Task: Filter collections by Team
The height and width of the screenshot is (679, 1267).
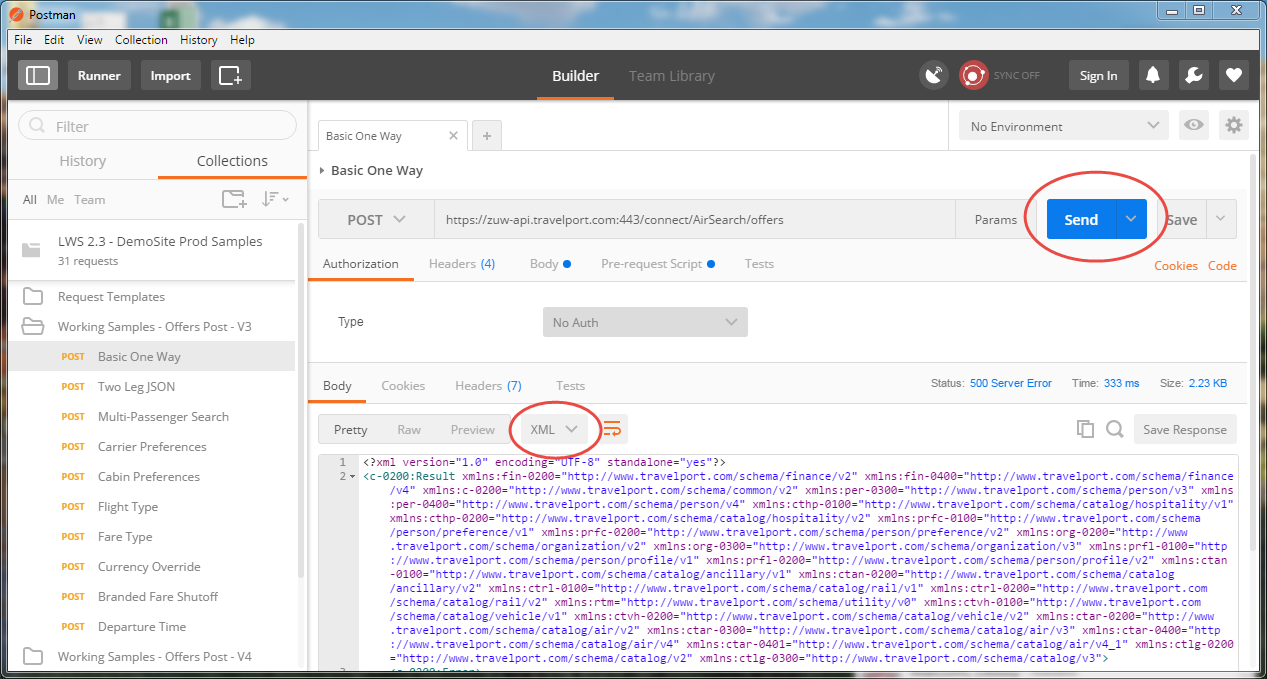Action: (x=89, y=199)
